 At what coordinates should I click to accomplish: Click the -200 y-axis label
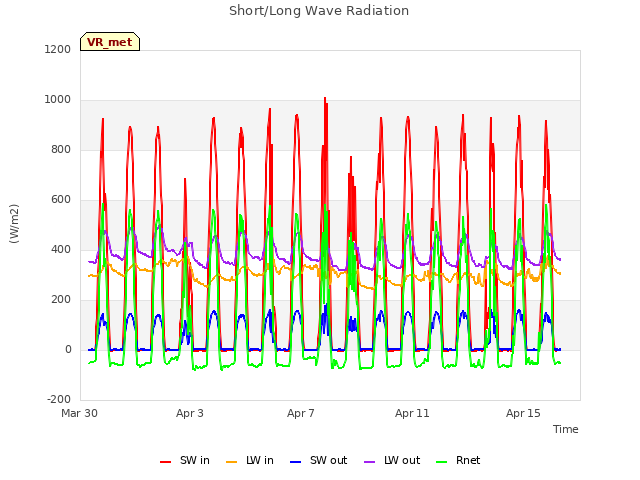[59, 399]
